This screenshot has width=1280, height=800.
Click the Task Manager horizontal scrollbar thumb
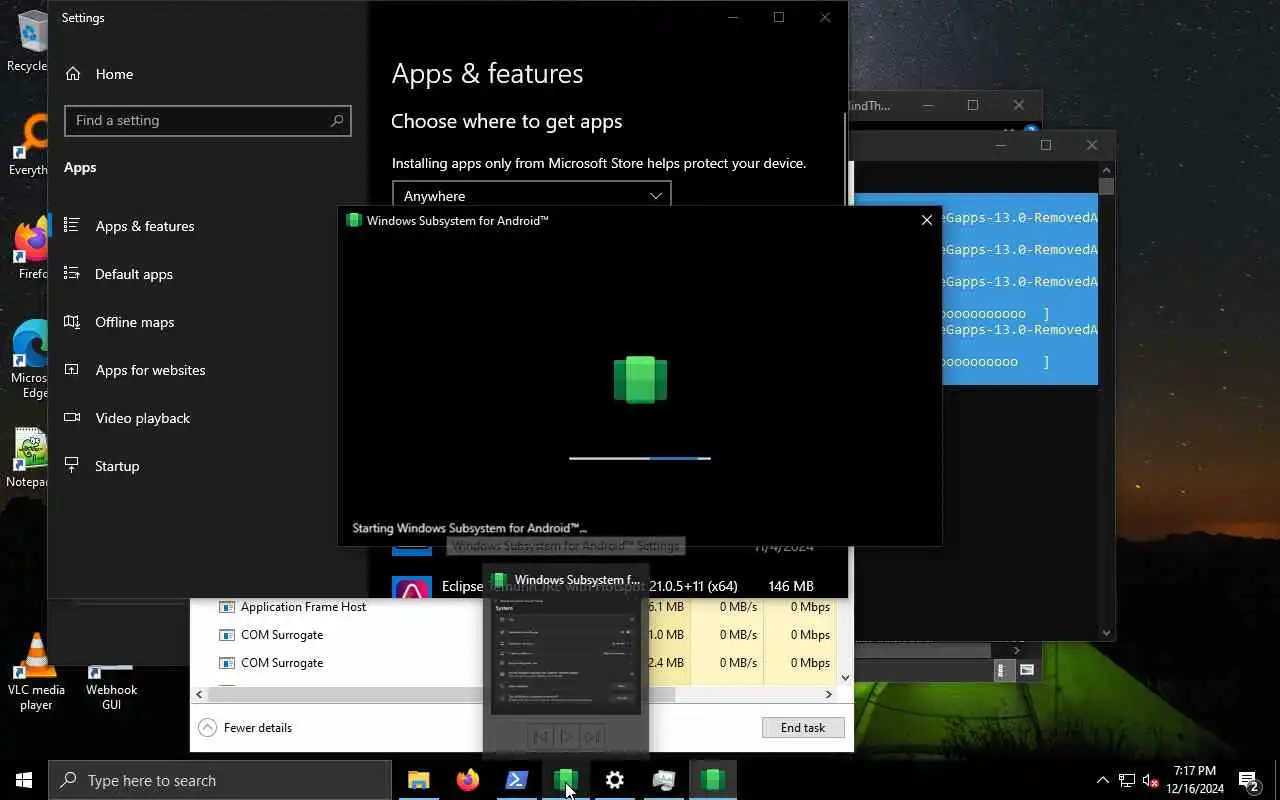click(x=440, y=694)
